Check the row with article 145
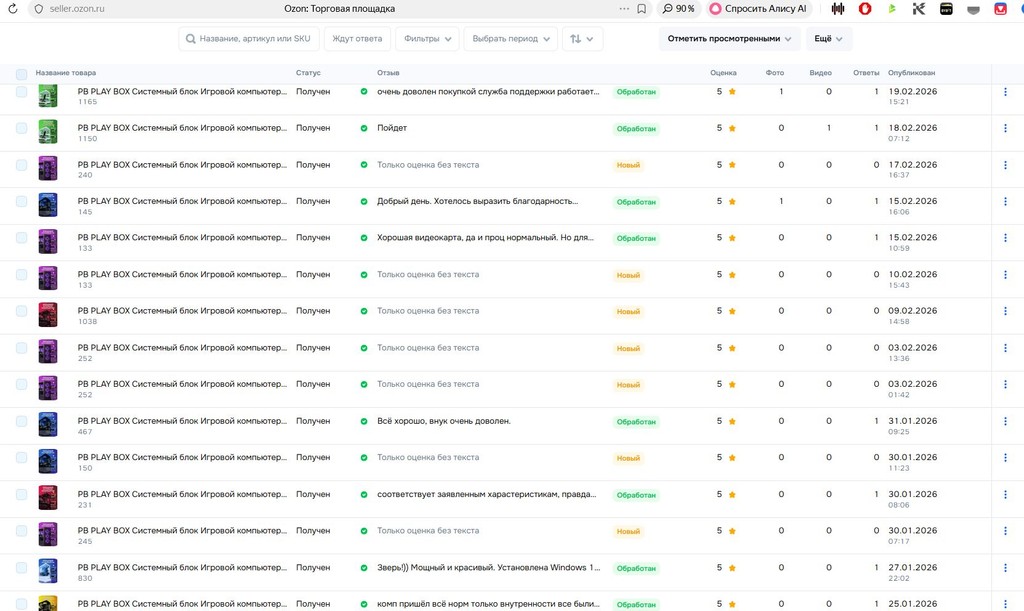The height and width of the screenshot is (611, 1024). tap(22, 202)
